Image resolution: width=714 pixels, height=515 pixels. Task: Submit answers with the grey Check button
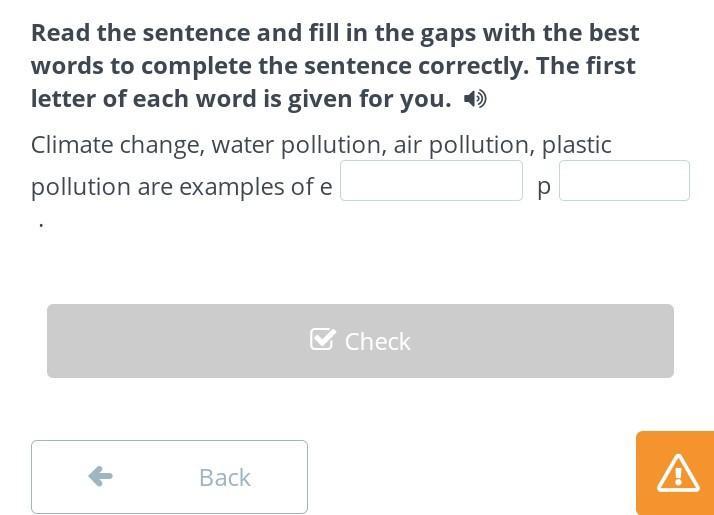coord(360,341)
